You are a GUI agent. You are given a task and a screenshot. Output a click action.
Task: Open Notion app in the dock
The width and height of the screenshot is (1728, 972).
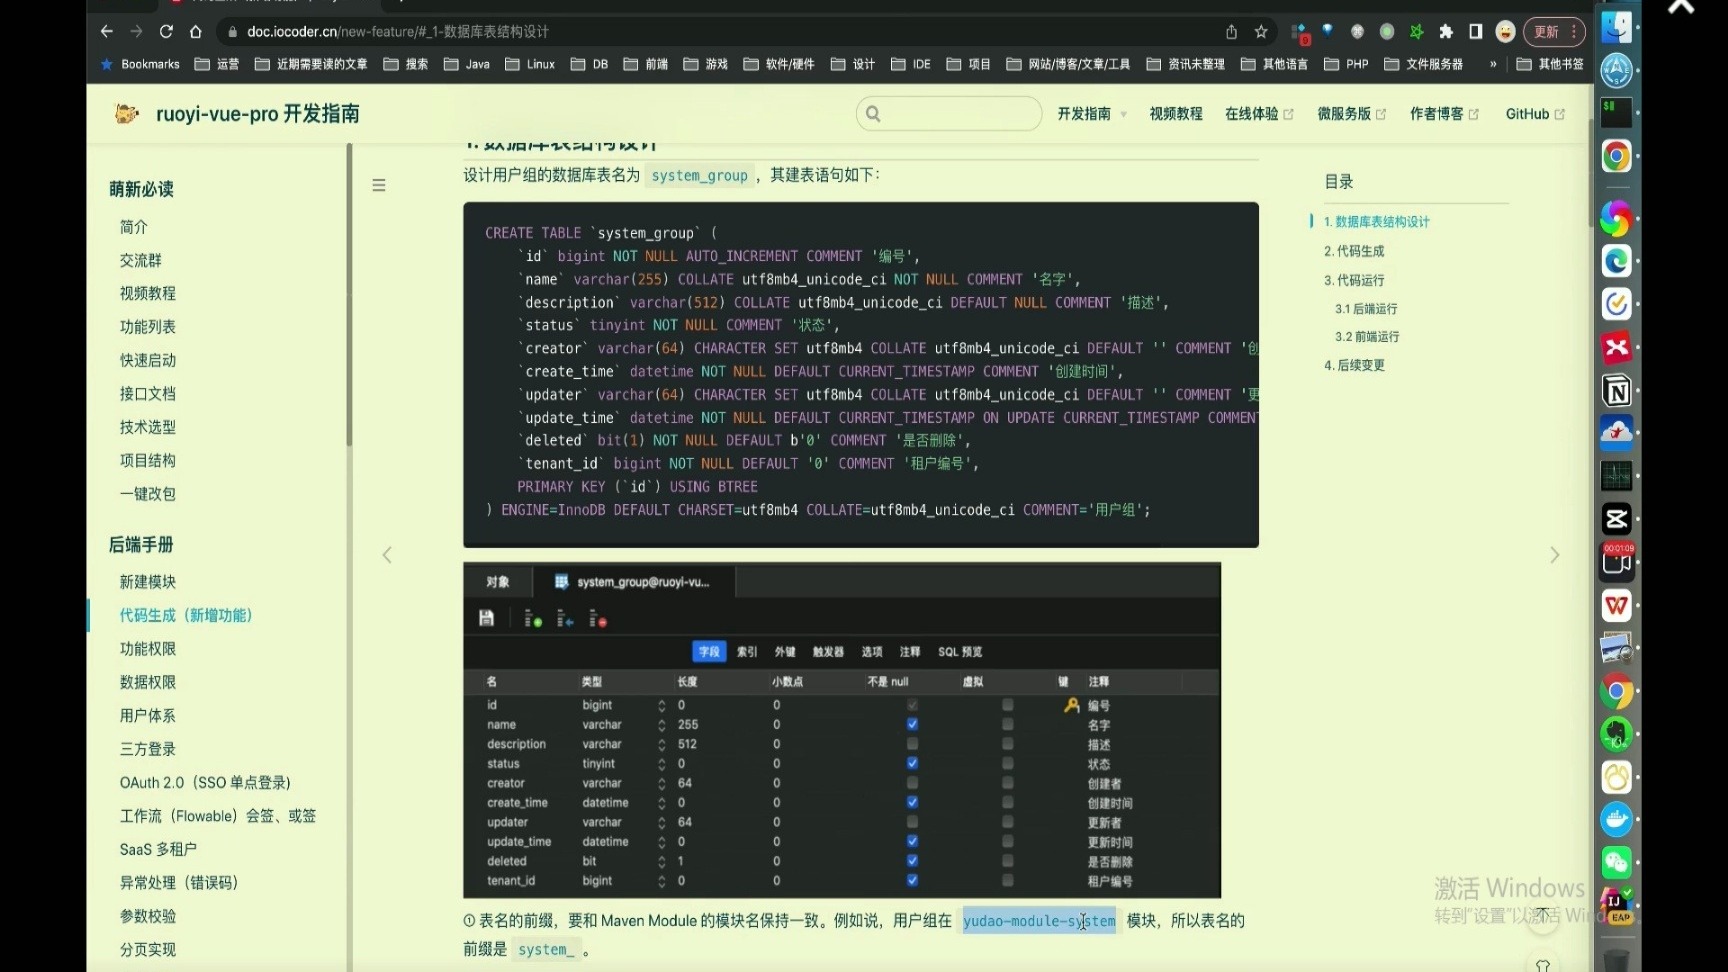(x=1616, y=391)
